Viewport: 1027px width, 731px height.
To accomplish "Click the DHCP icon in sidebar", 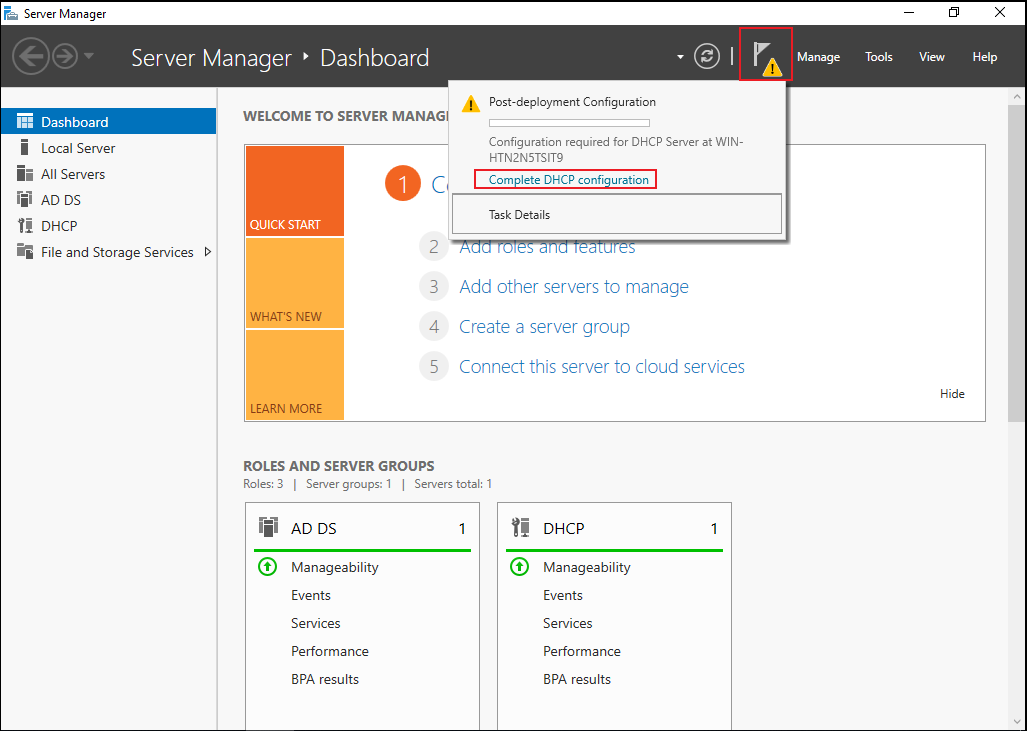I will (x=25, y=225).
